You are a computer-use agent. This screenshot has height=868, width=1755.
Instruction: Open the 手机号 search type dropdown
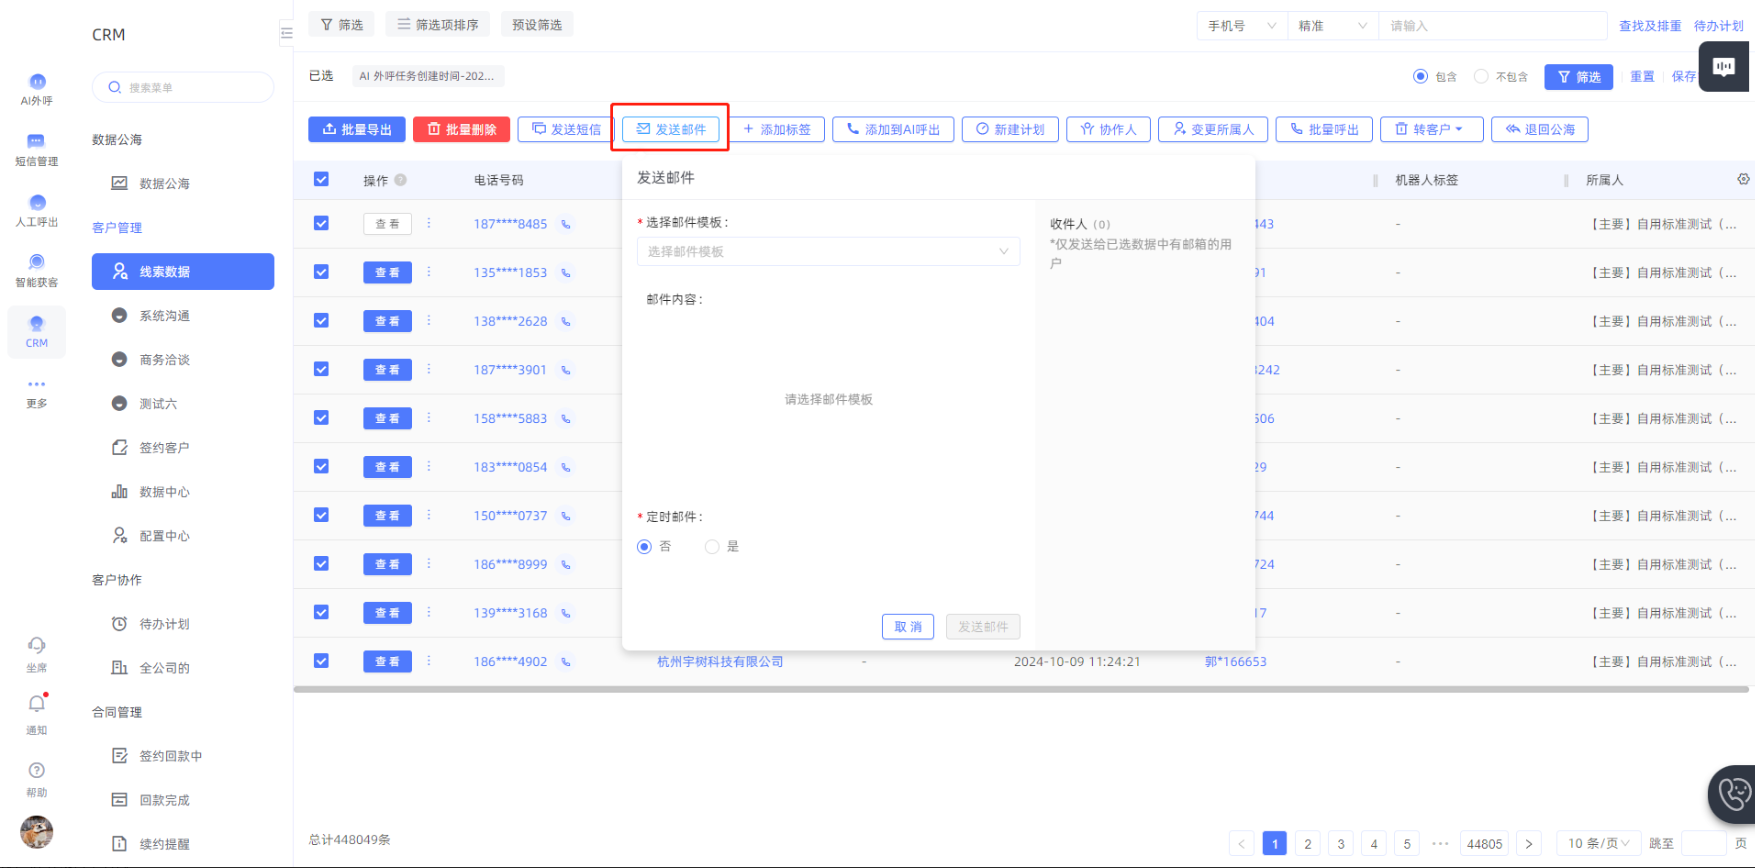click(1241, 26)
